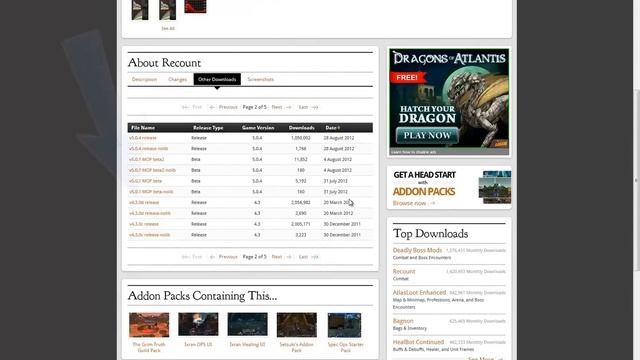This screenshot has width=640, height=360.
Task: Open Setsuki's Addon Pack thumbnail
Action: pos(297,325)
